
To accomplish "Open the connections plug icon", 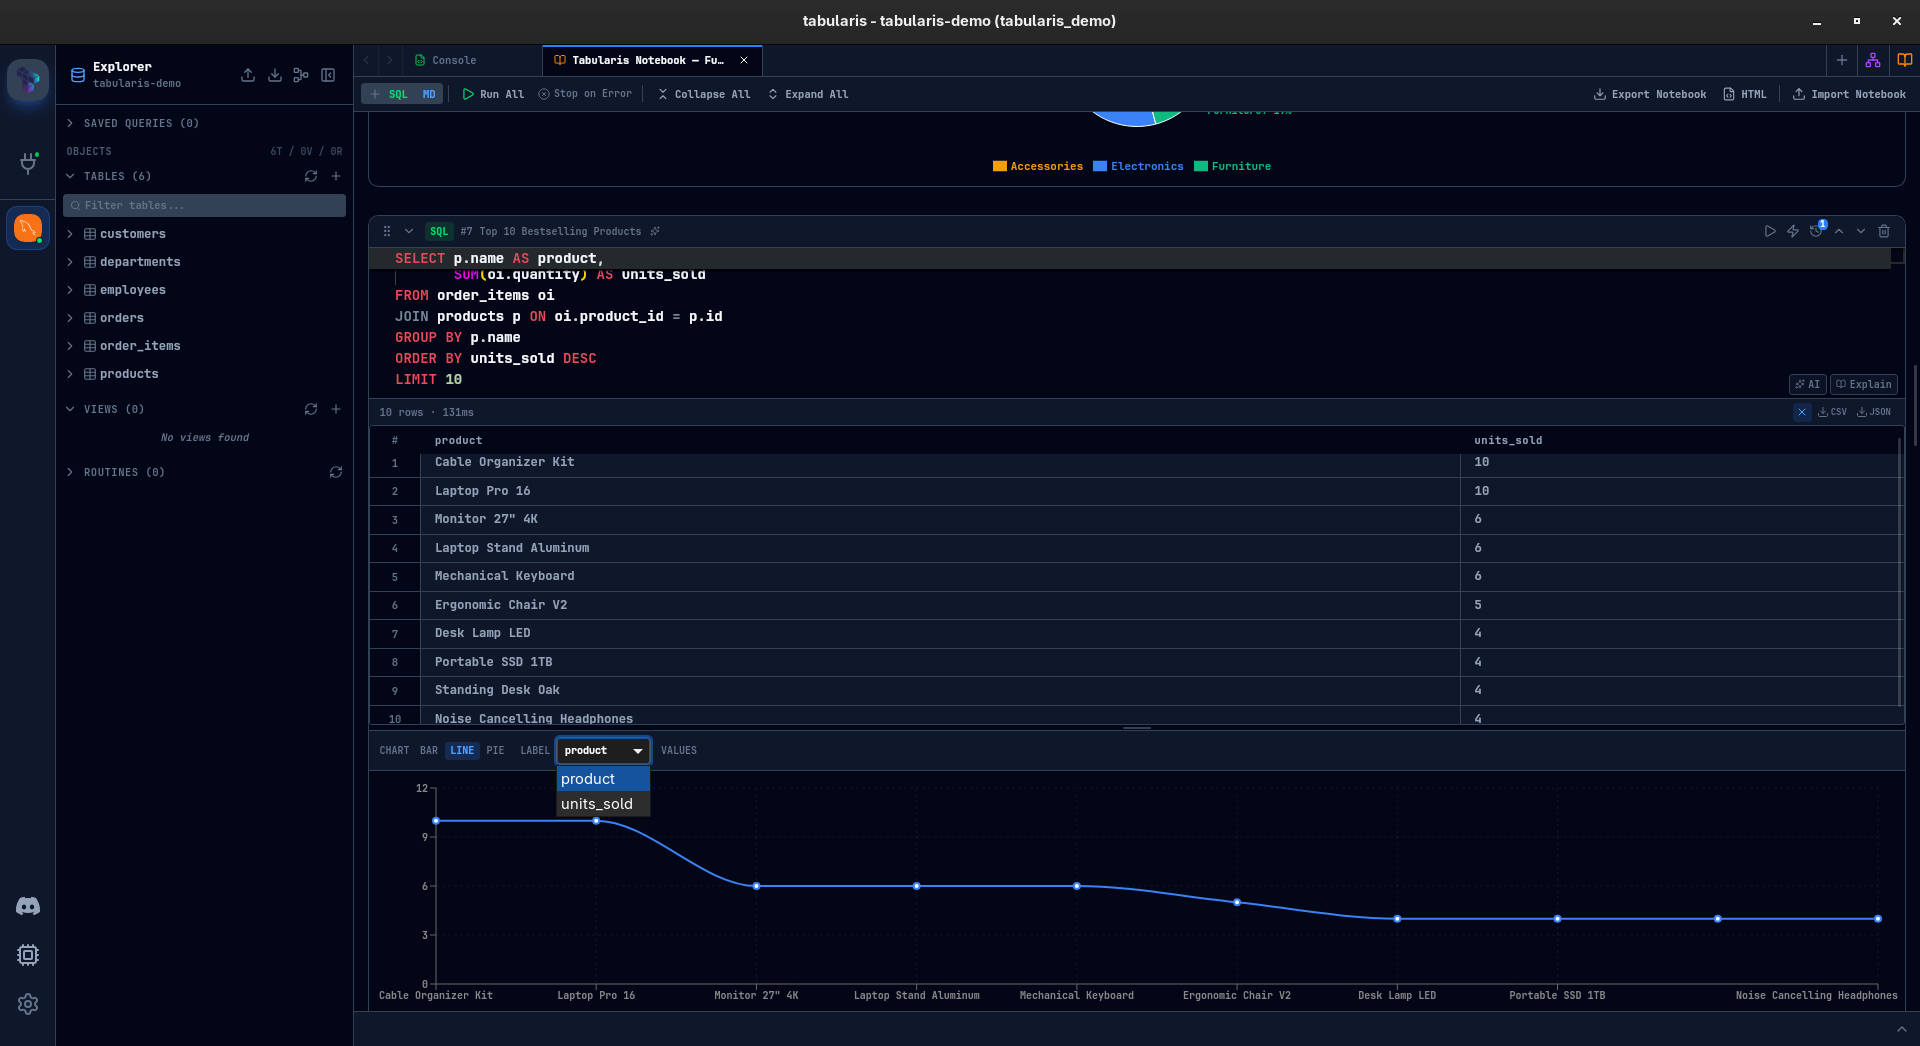I will click(28, 163).
